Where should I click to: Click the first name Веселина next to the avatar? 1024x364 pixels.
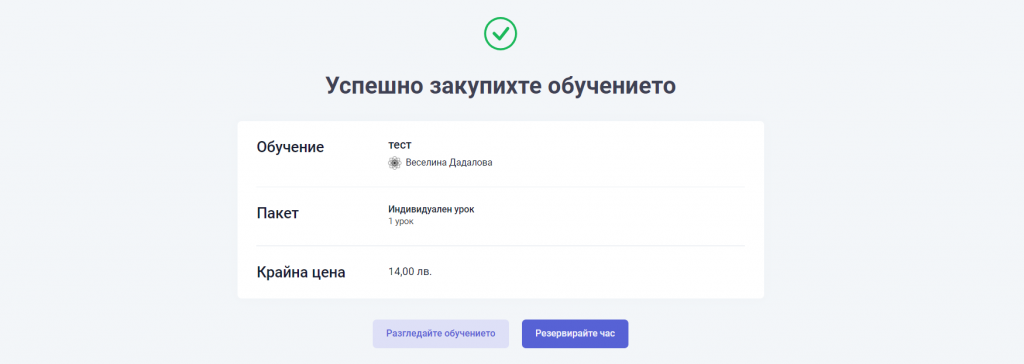[426, 163]
